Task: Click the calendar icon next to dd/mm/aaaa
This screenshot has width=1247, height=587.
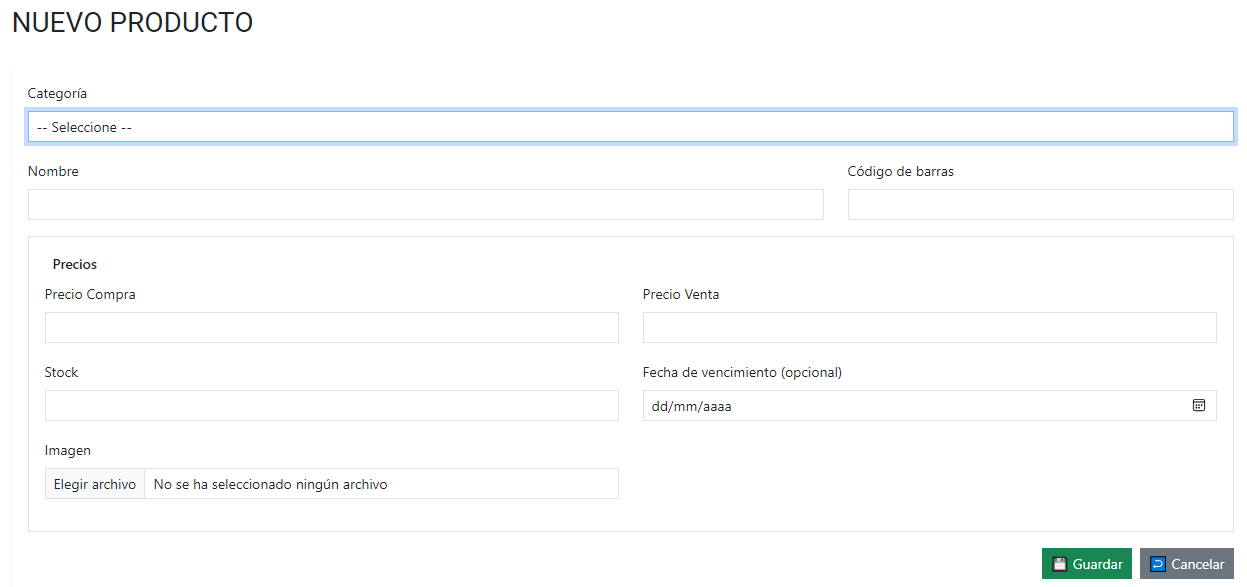Action: 1200,405
